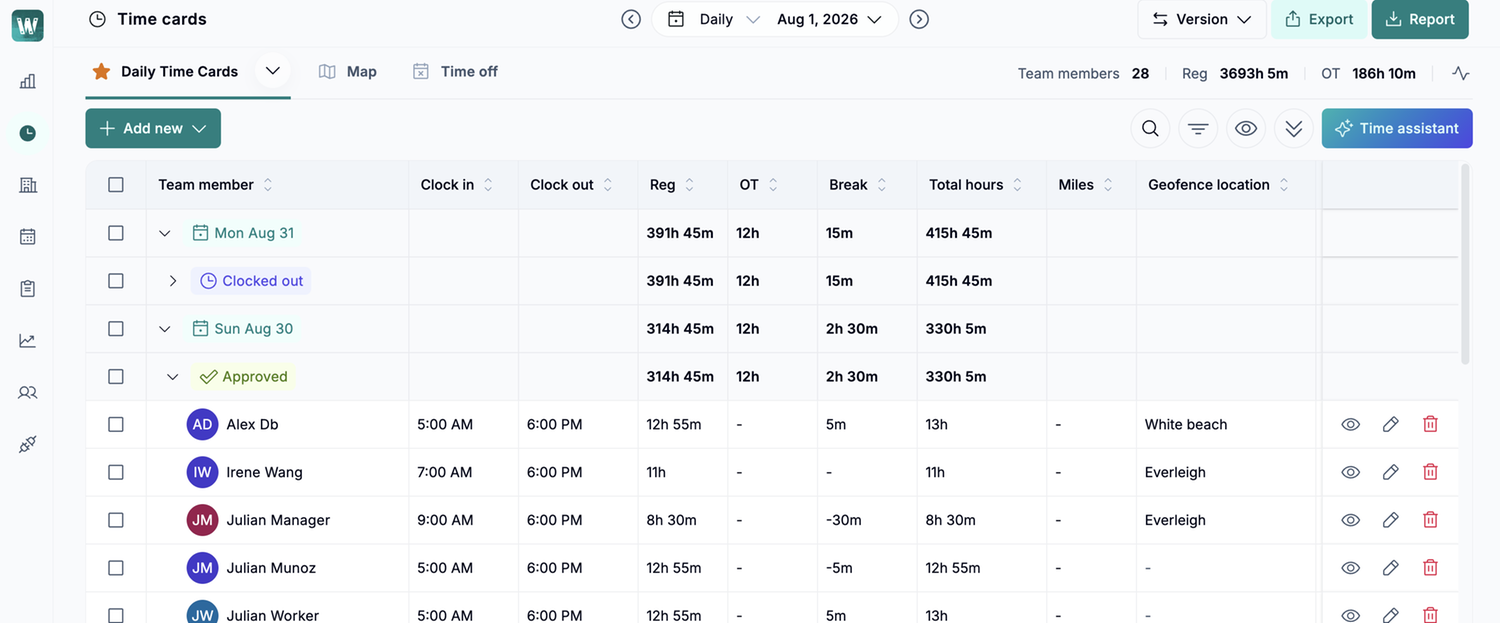Open the Aug 1, 2026 date picker
The height and width of the screenshot is (623, 1500).
(829, 19)
